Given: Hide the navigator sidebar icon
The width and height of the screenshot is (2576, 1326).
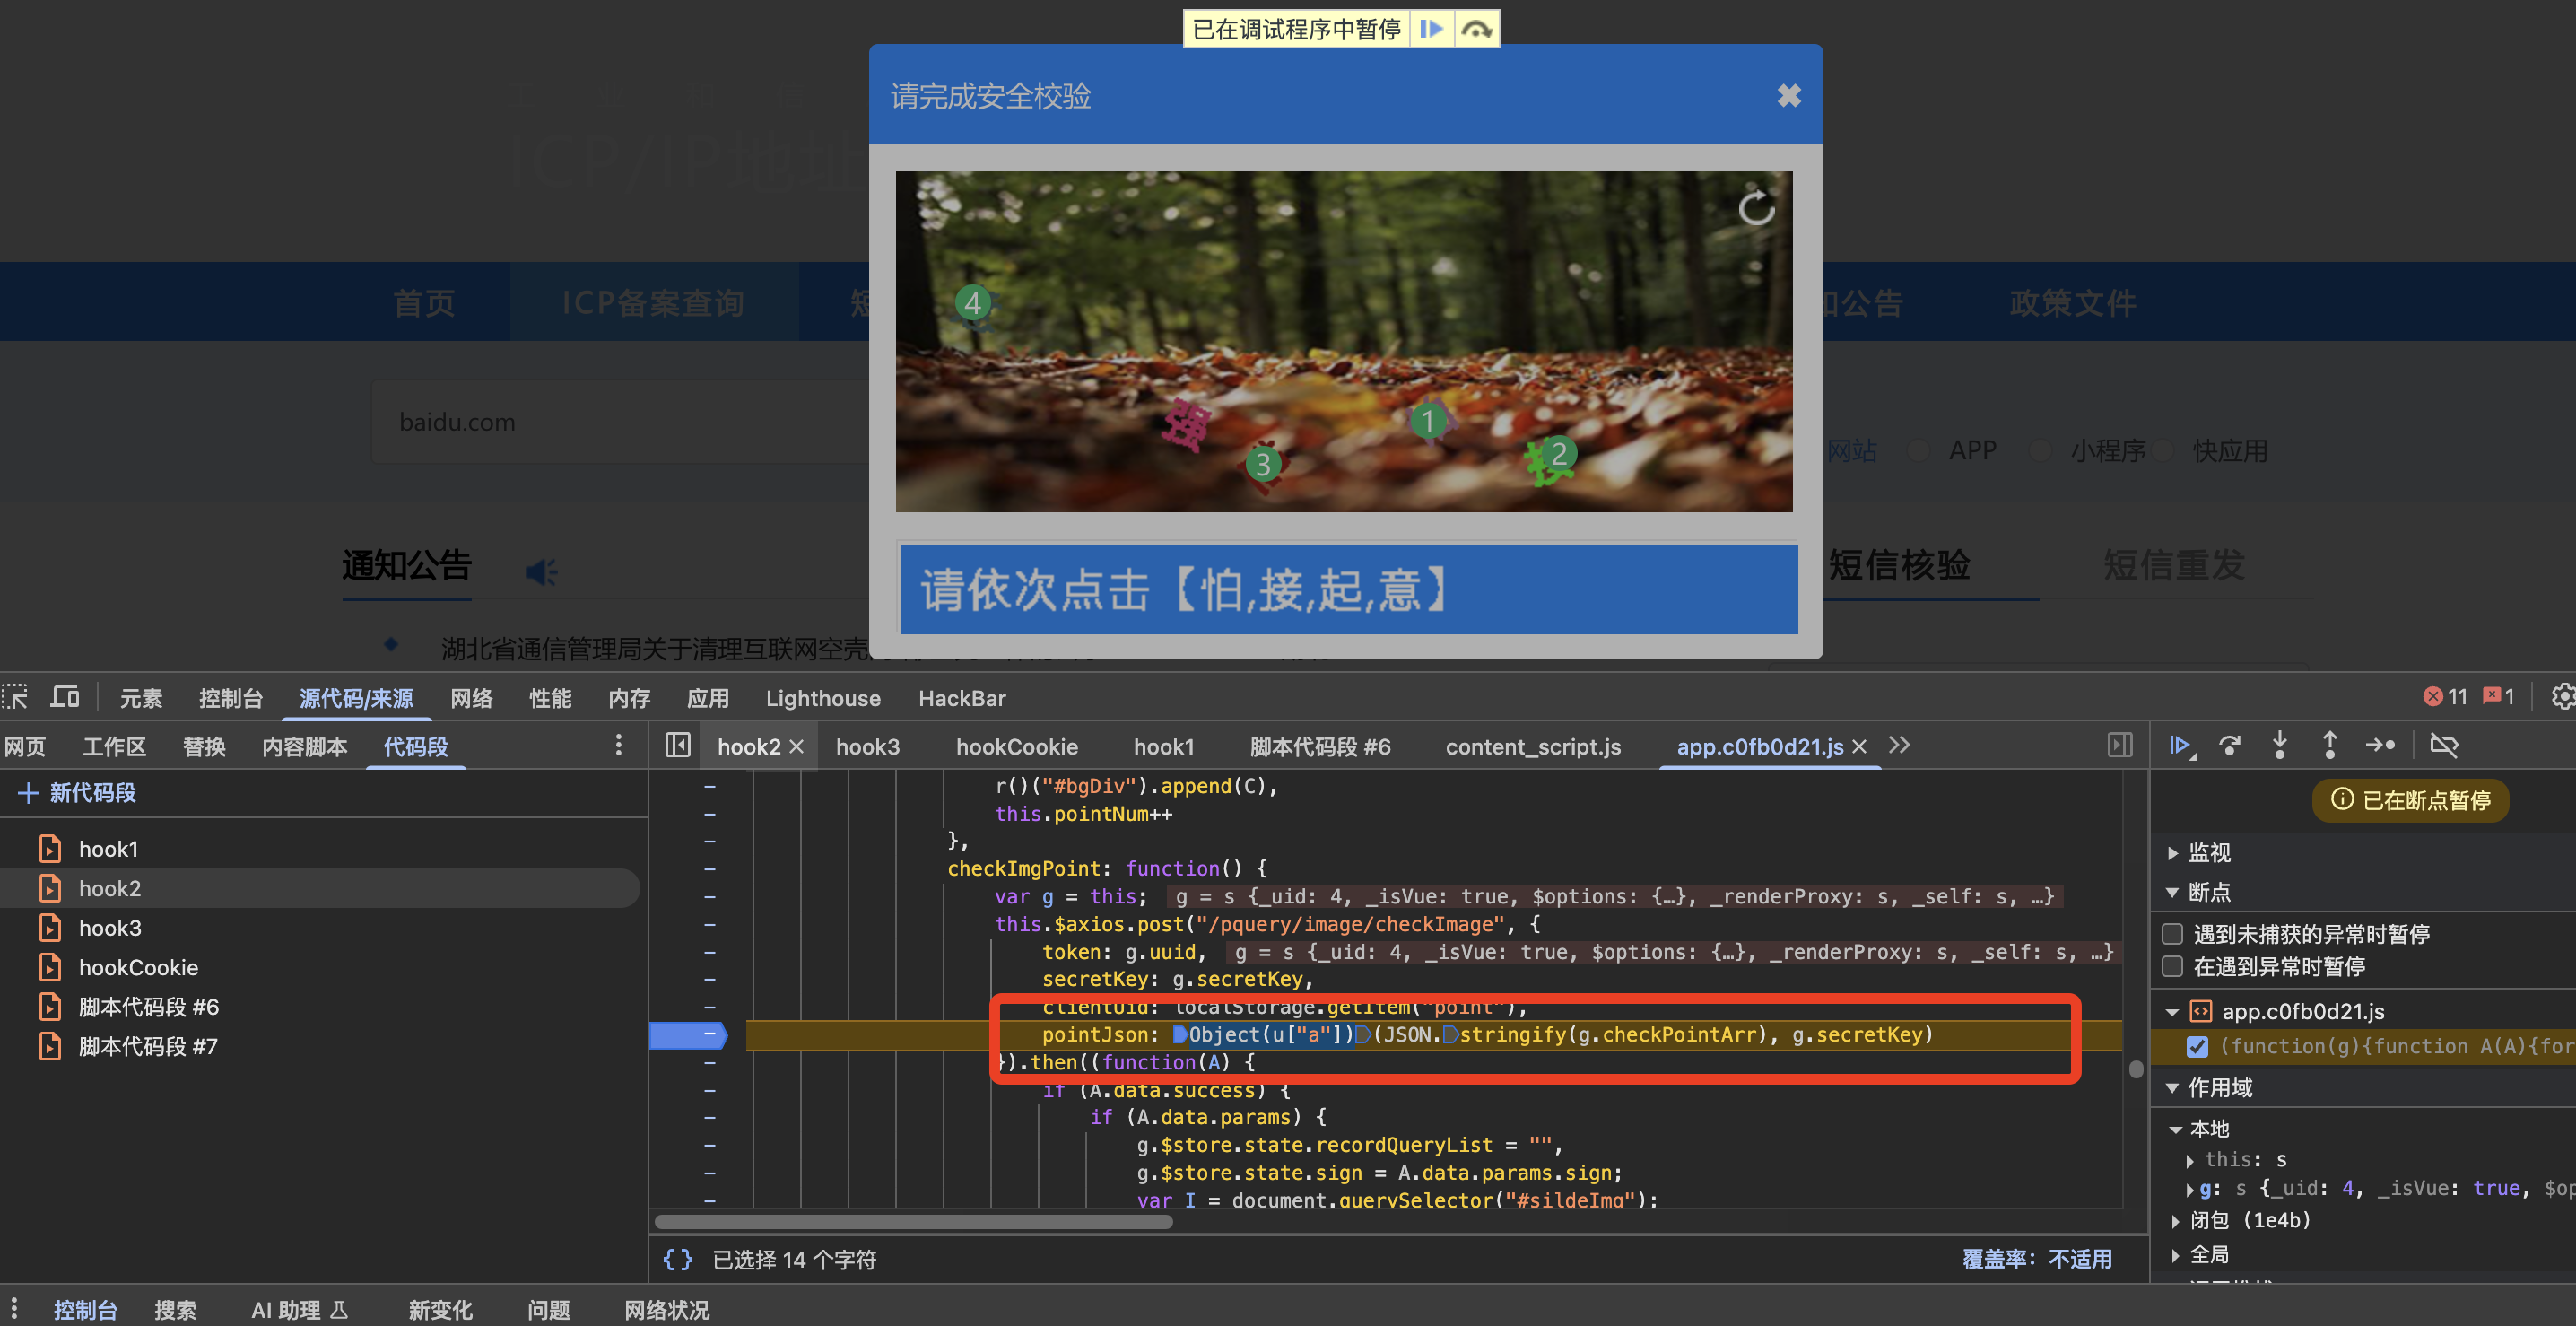Looking at the screenshot, I should point(677,746).
